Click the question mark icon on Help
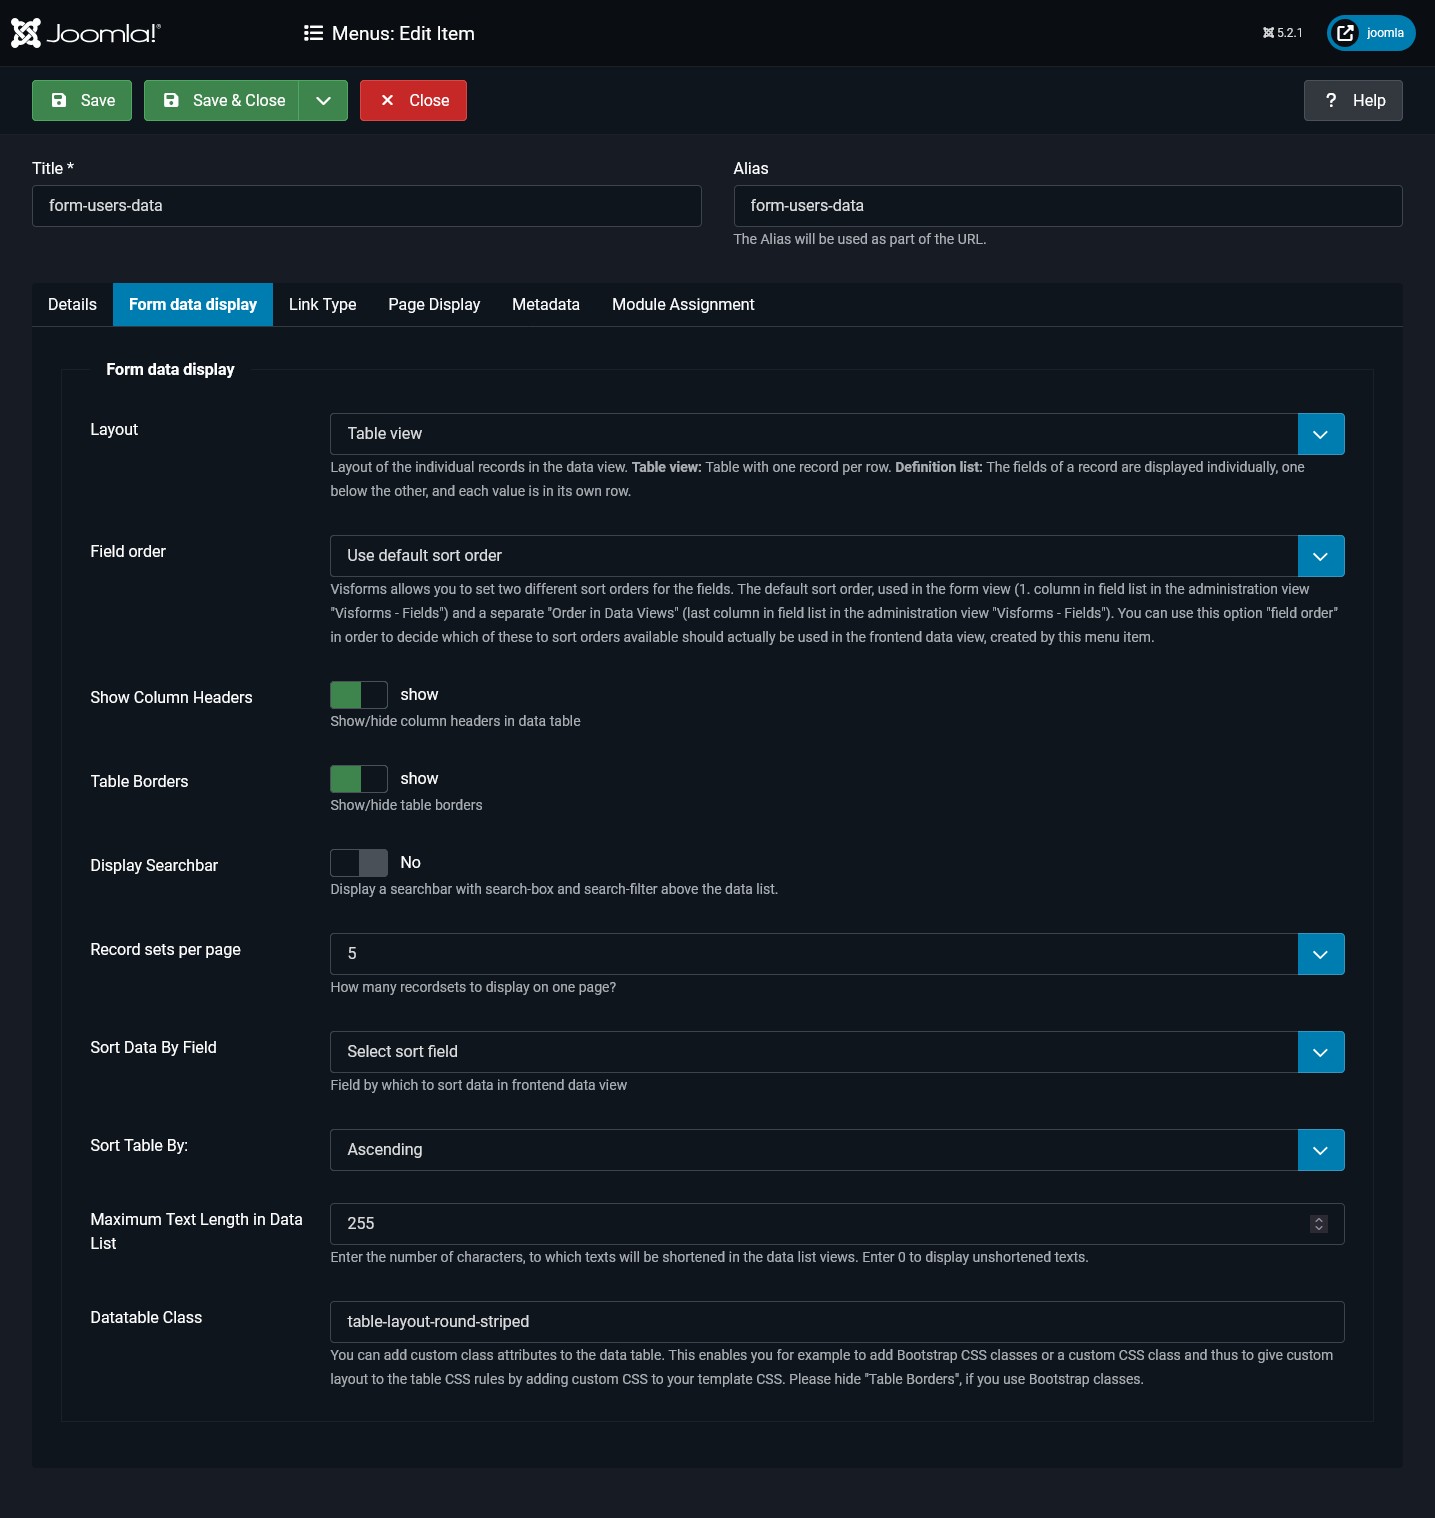This screenshot has height=1518, width=1435. click(1330, 100)
